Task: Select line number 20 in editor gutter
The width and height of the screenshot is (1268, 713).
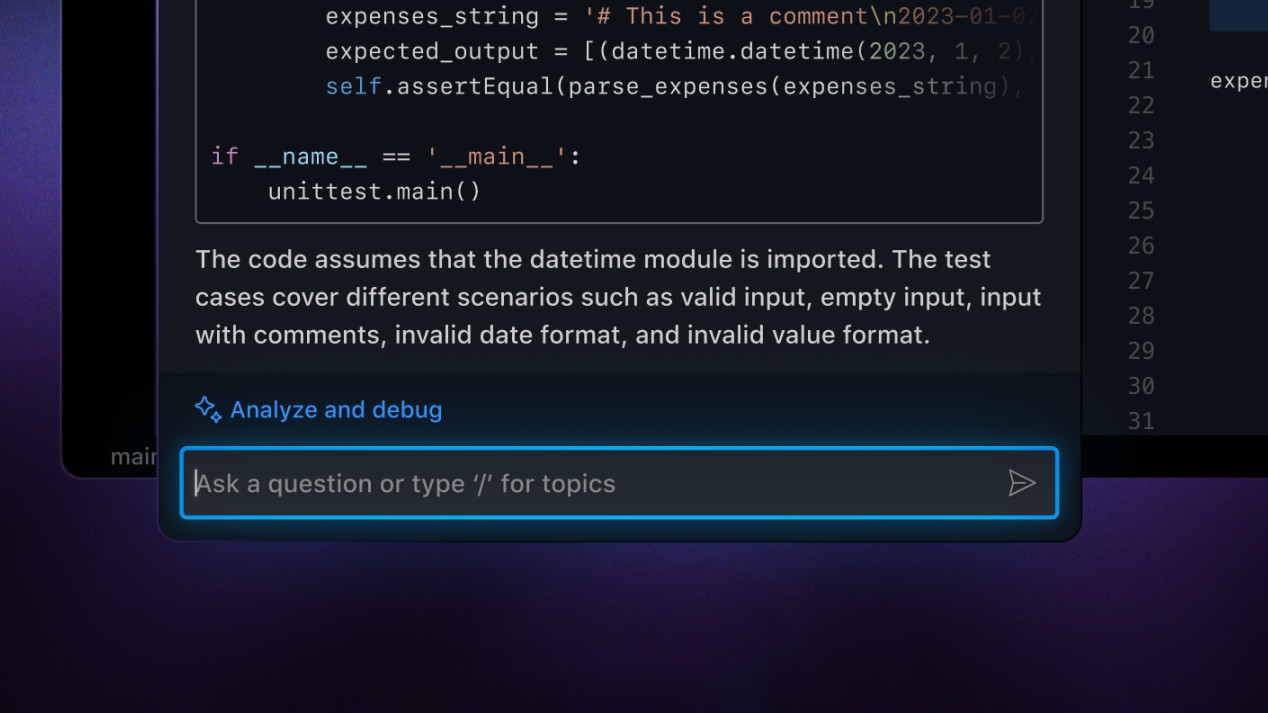Action: pyautogui.click(x=1141, y=36)
